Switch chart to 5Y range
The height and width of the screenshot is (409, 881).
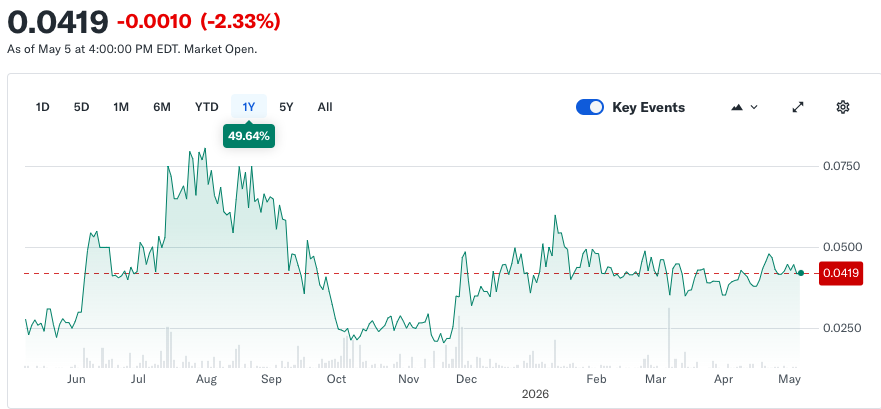coord(287,107)
